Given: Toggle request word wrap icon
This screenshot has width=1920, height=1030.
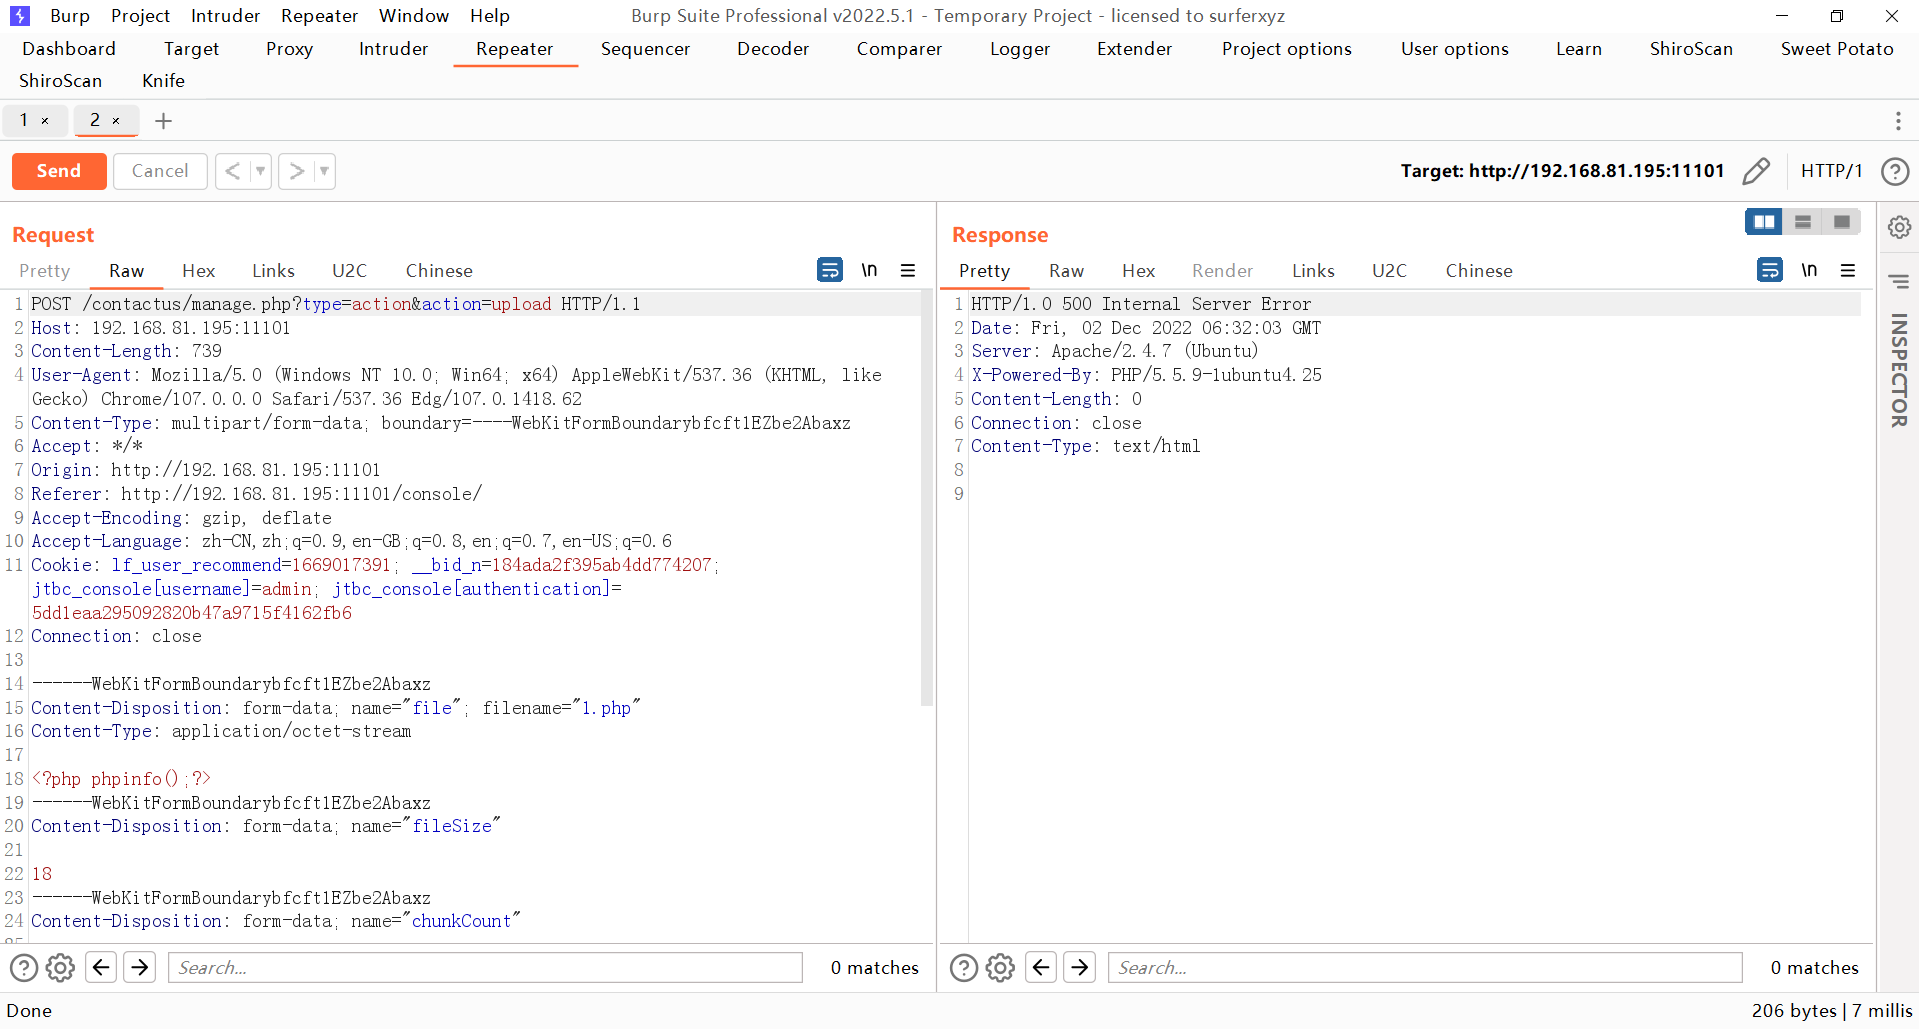Looking at the screenshot, I should [x=830, y=270].
